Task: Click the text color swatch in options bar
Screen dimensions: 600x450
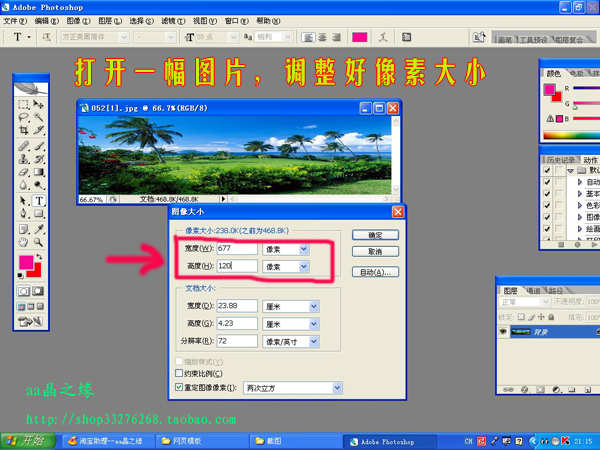Action: [359, 37]
